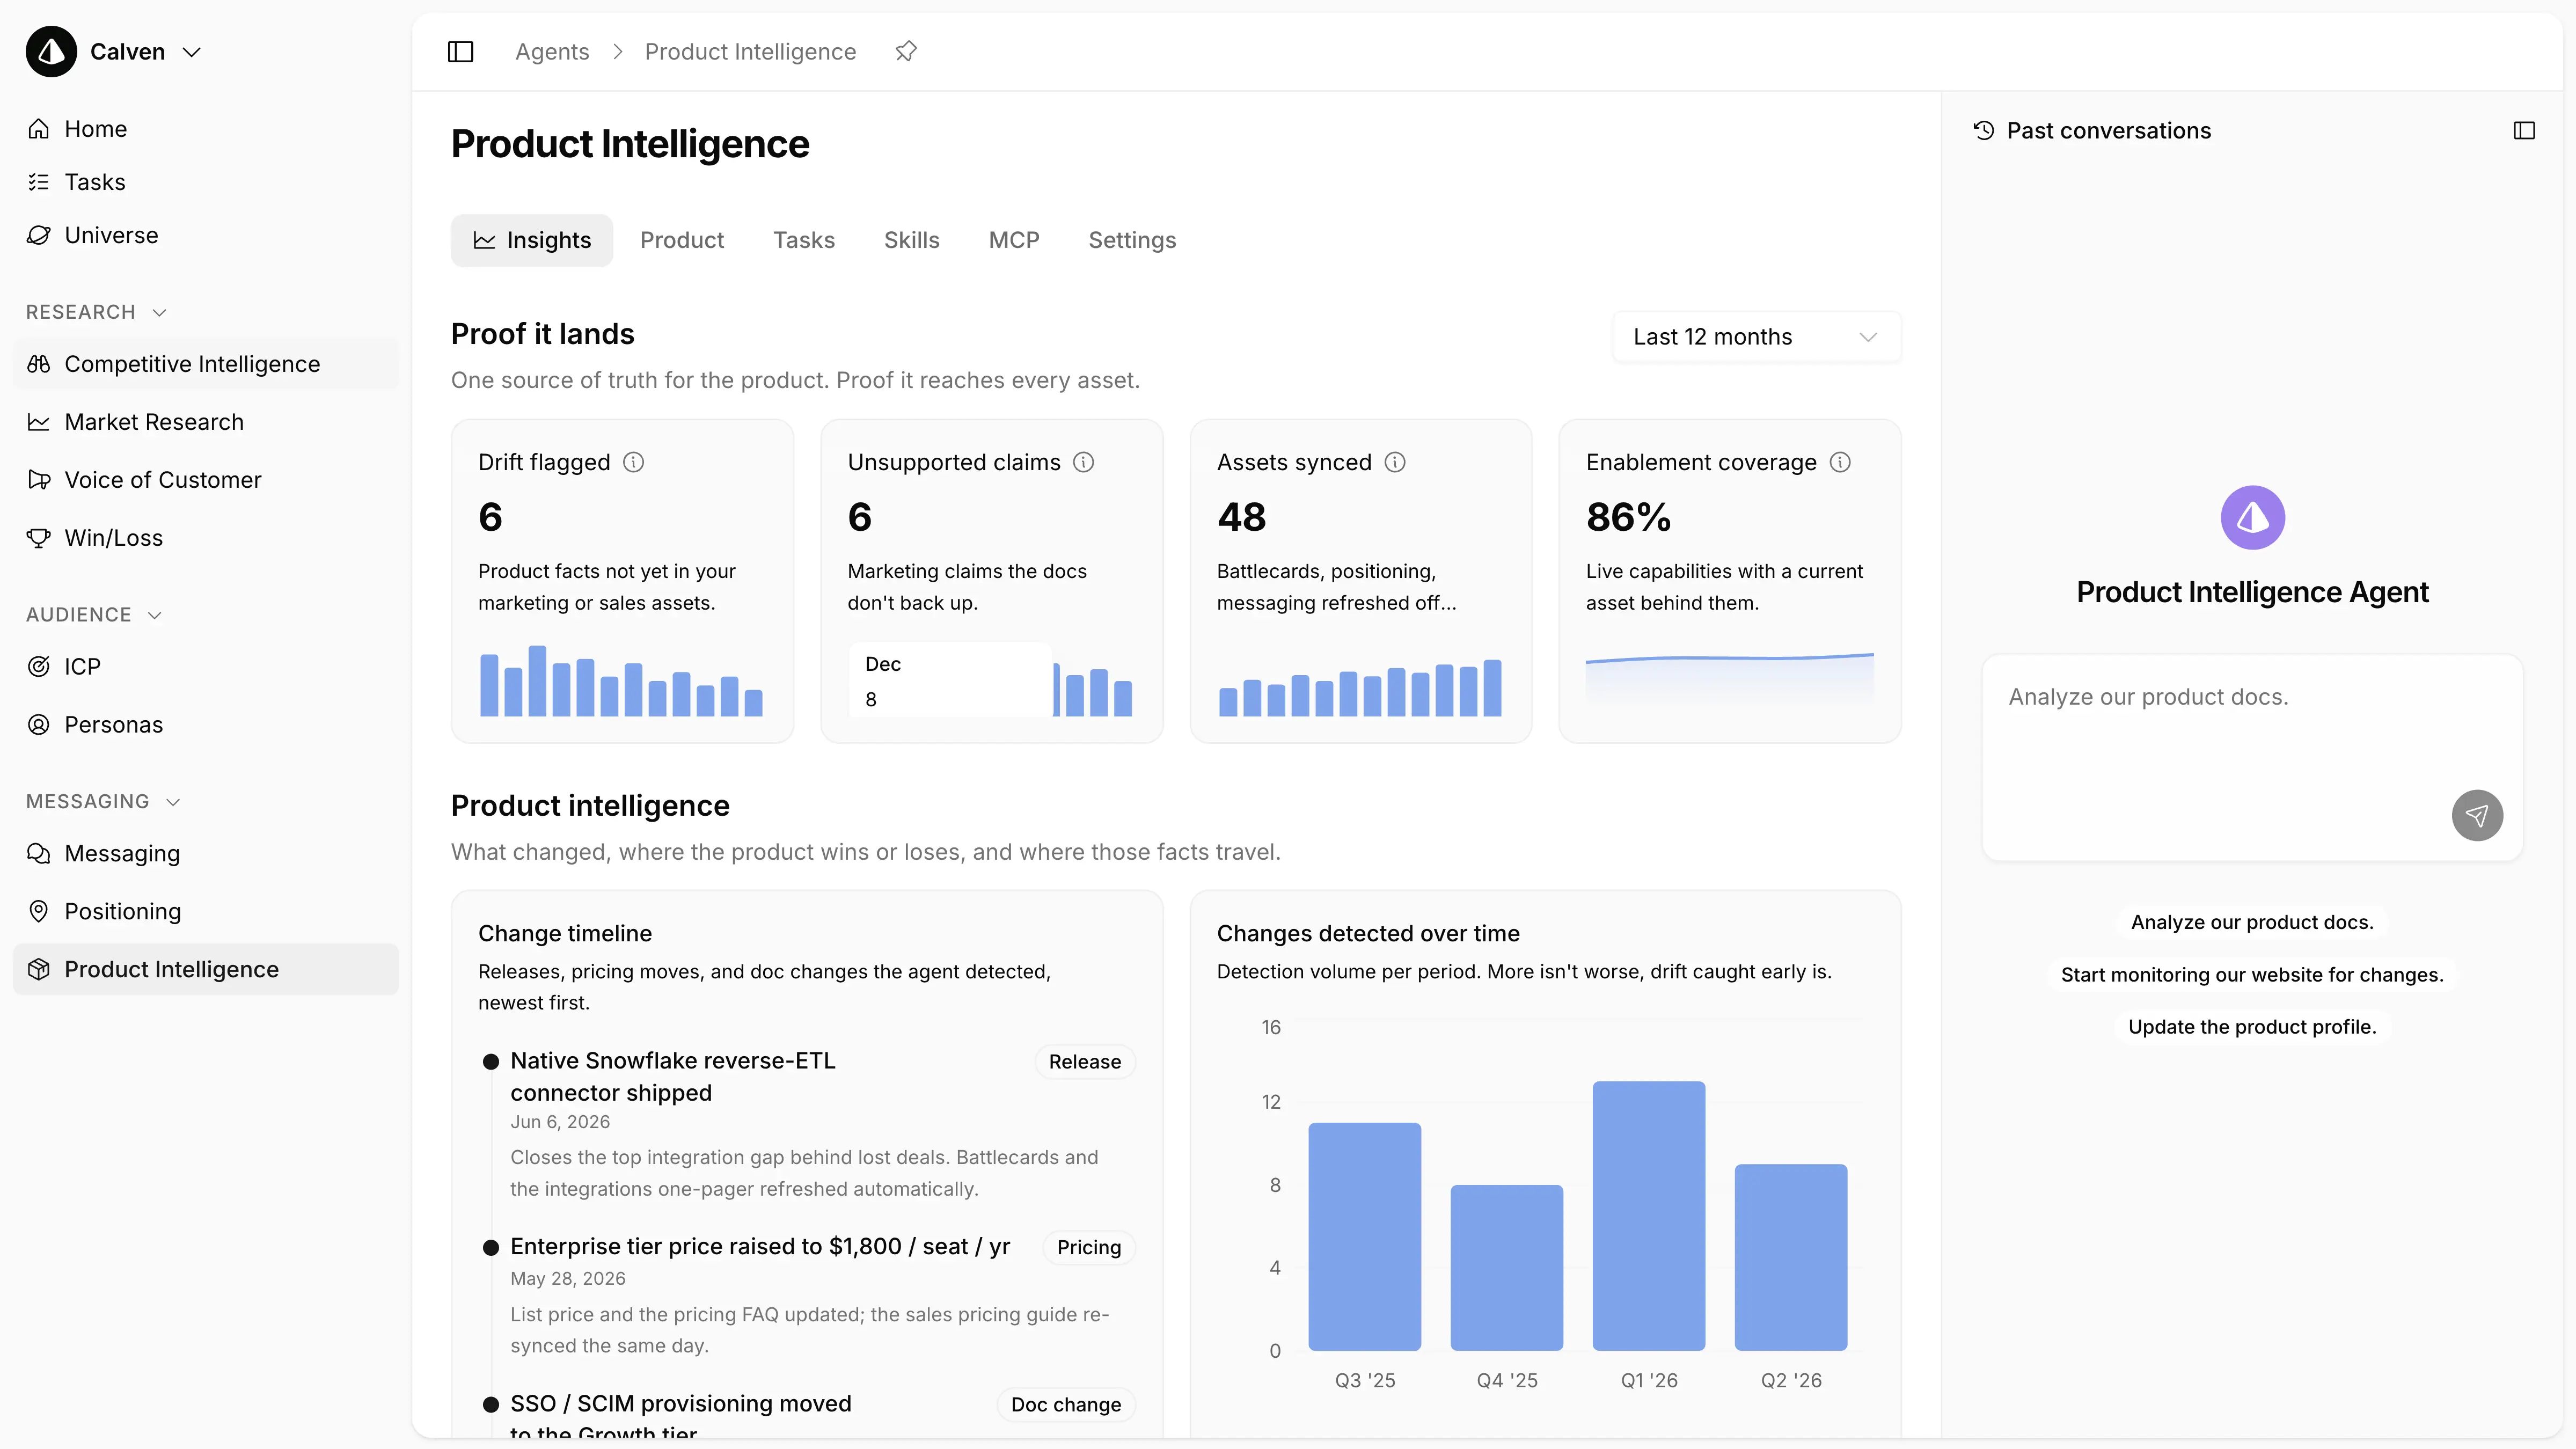Choose Update the product profile suggestion
The image size is (2576, 1449).
2252,1027
